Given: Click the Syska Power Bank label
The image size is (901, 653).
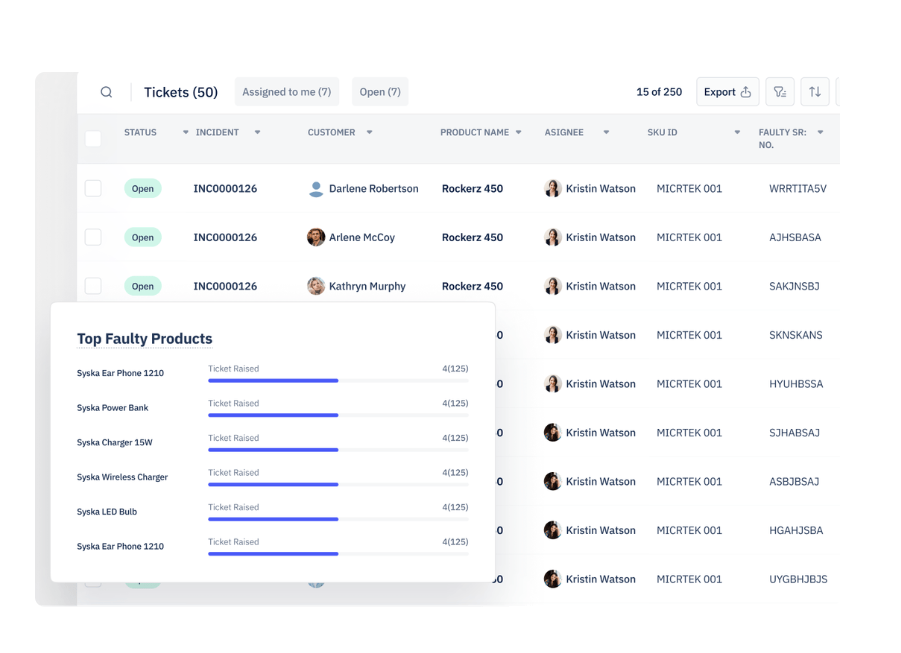Looking at the screenshot, I should pos(113,408).
